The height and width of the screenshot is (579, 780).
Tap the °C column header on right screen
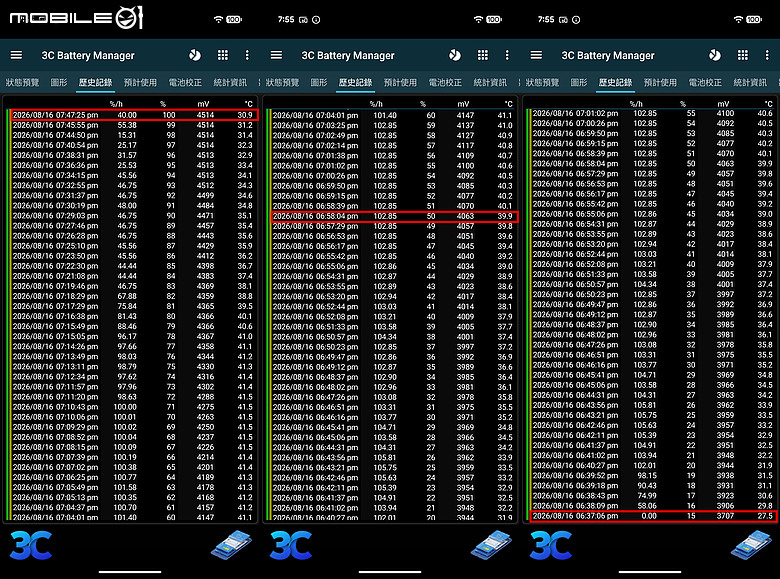[768, 104]
